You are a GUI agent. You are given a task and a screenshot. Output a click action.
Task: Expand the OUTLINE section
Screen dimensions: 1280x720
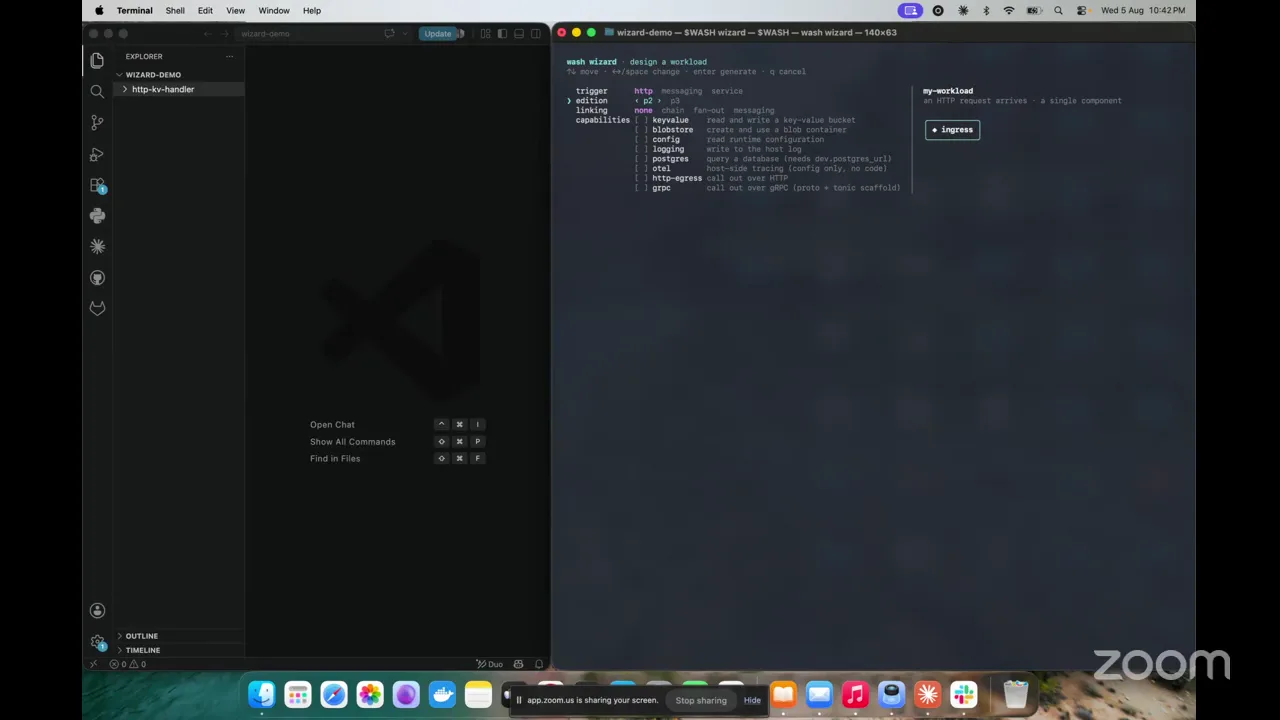180,636
